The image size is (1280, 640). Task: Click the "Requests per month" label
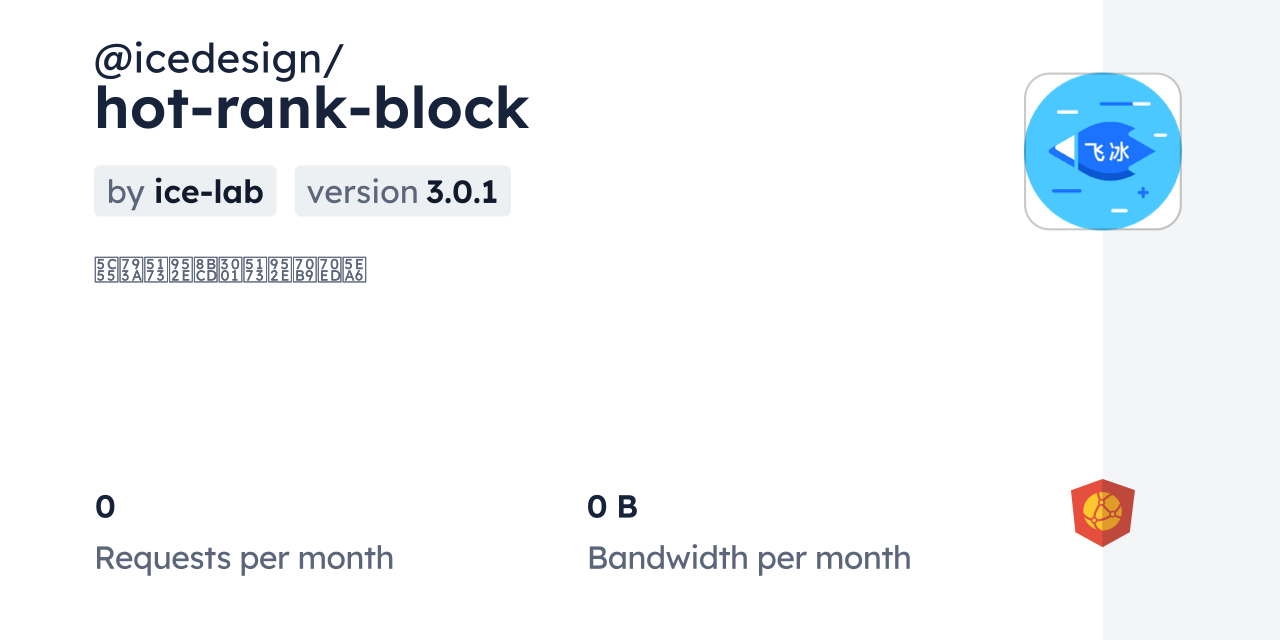coord(244,558)
